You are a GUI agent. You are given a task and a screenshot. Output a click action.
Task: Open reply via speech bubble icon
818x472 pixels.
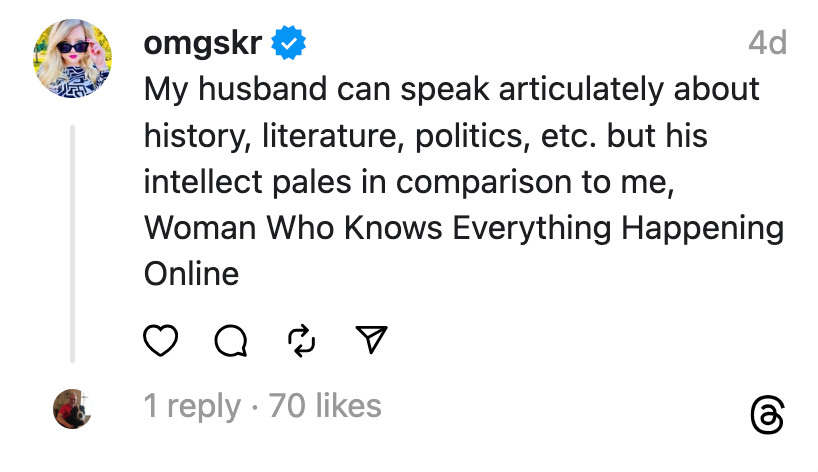[x=231, y=341]
